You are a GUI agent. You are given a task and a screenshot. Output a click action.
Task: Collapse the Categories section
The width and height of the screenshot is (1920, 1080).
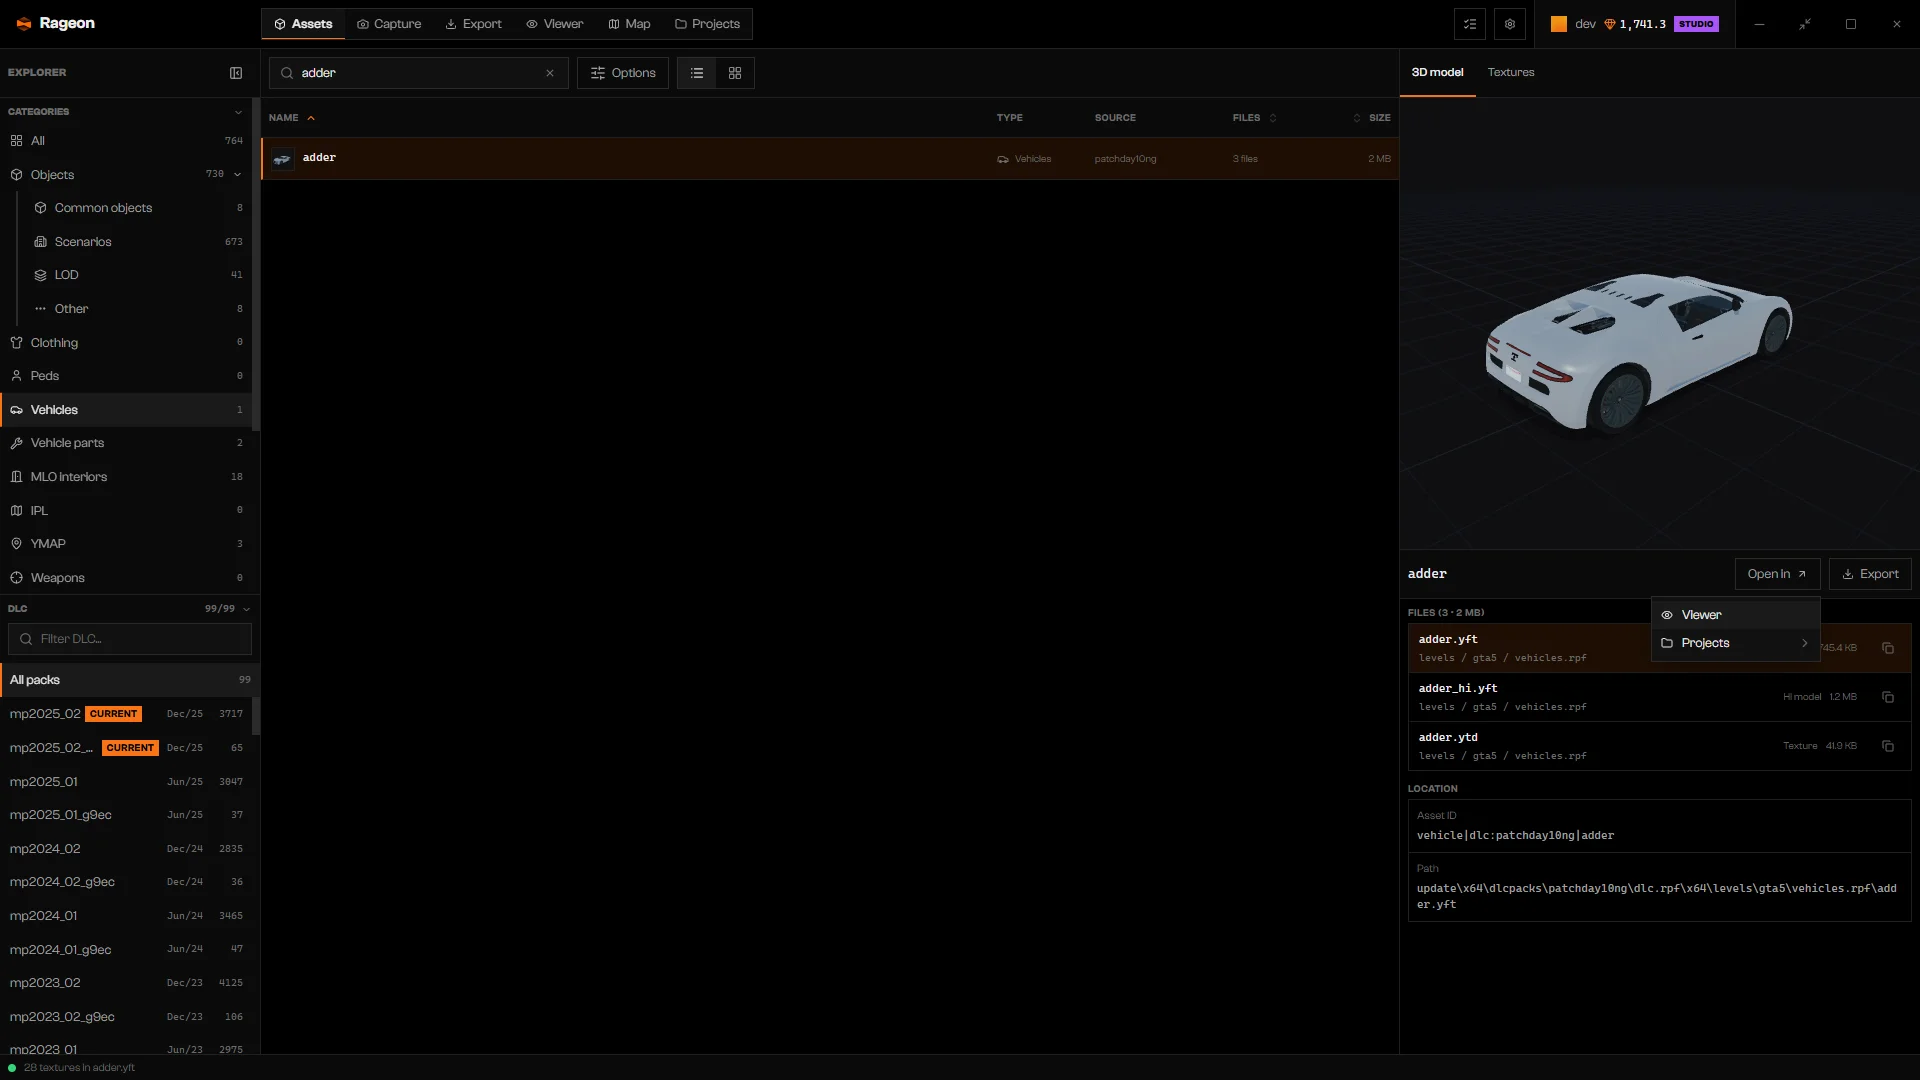click(x=238, y=112)
